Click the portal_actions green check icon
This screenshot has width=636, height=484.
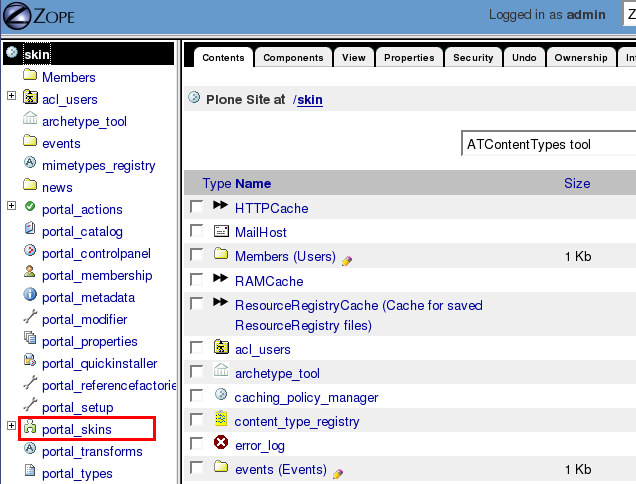pos(30,207)
